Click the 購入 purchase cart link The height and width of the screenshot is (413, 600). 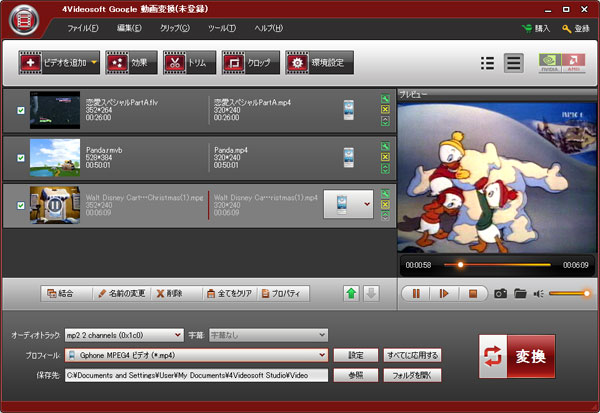click(x=536, y=29)
